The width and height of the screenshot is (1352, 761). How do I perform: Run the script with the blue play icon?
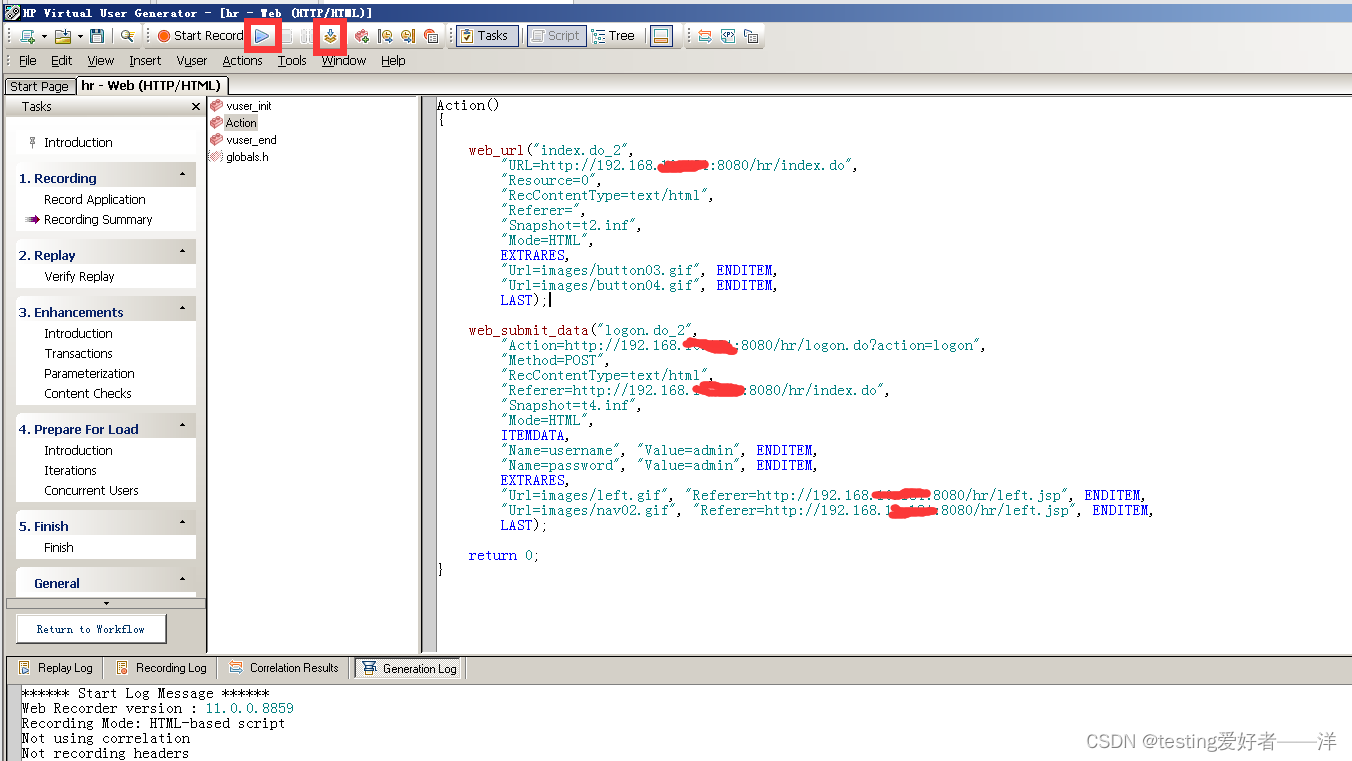point(262,36)
